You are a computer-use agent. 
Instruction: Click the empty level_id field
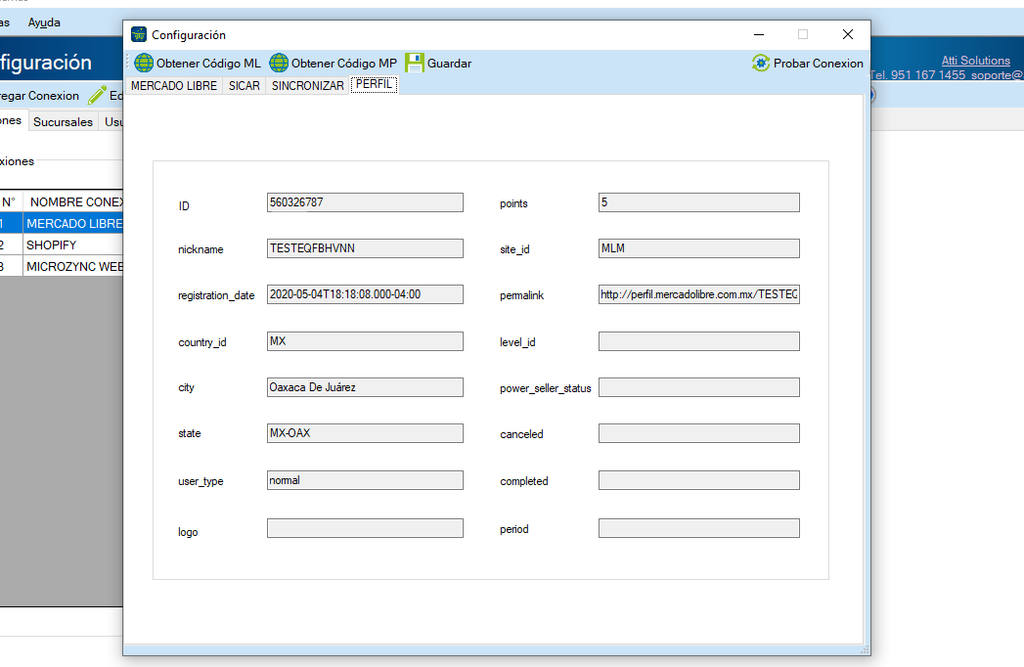click(x=699, y=341)
